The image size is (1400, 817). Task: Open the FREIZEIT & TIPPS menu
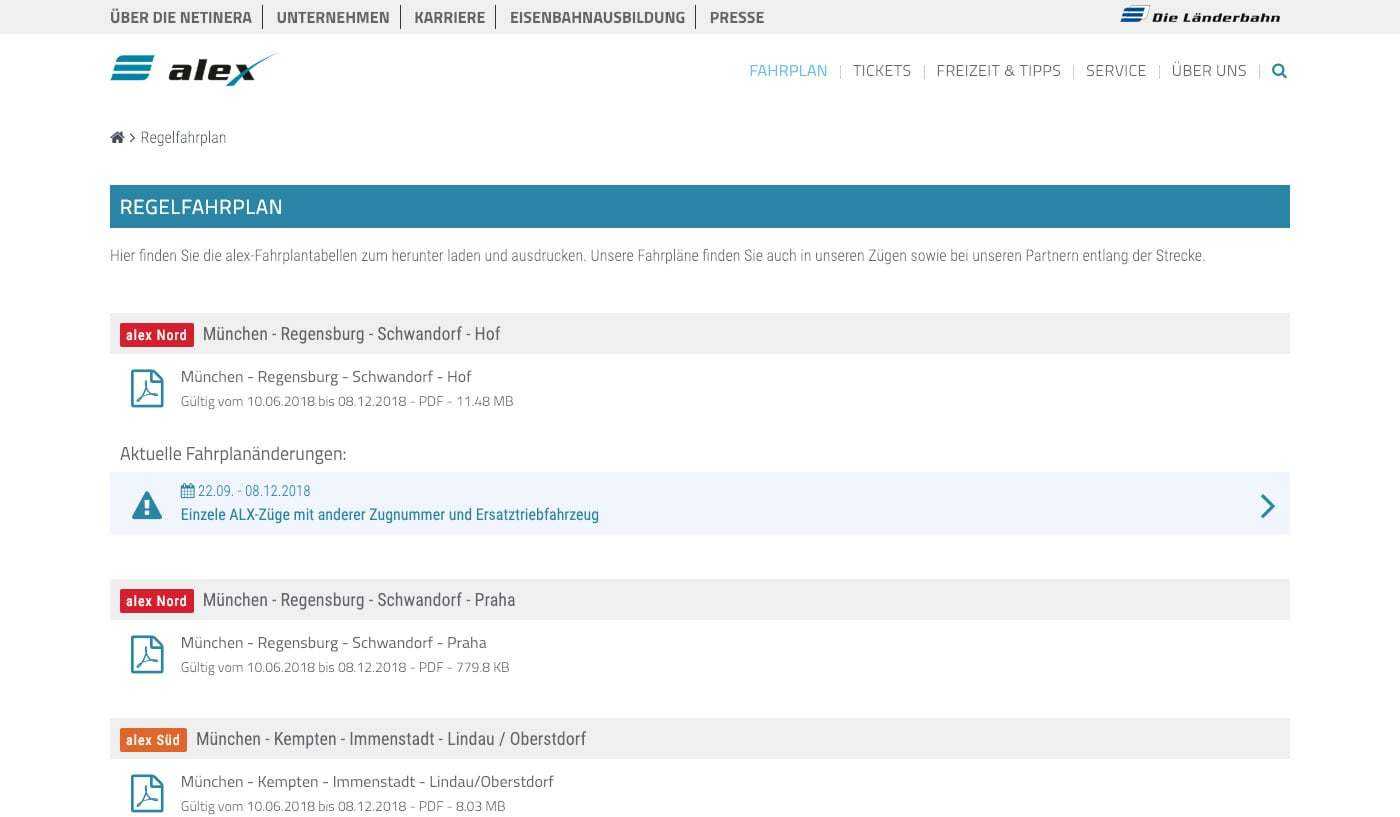[998, 71]
